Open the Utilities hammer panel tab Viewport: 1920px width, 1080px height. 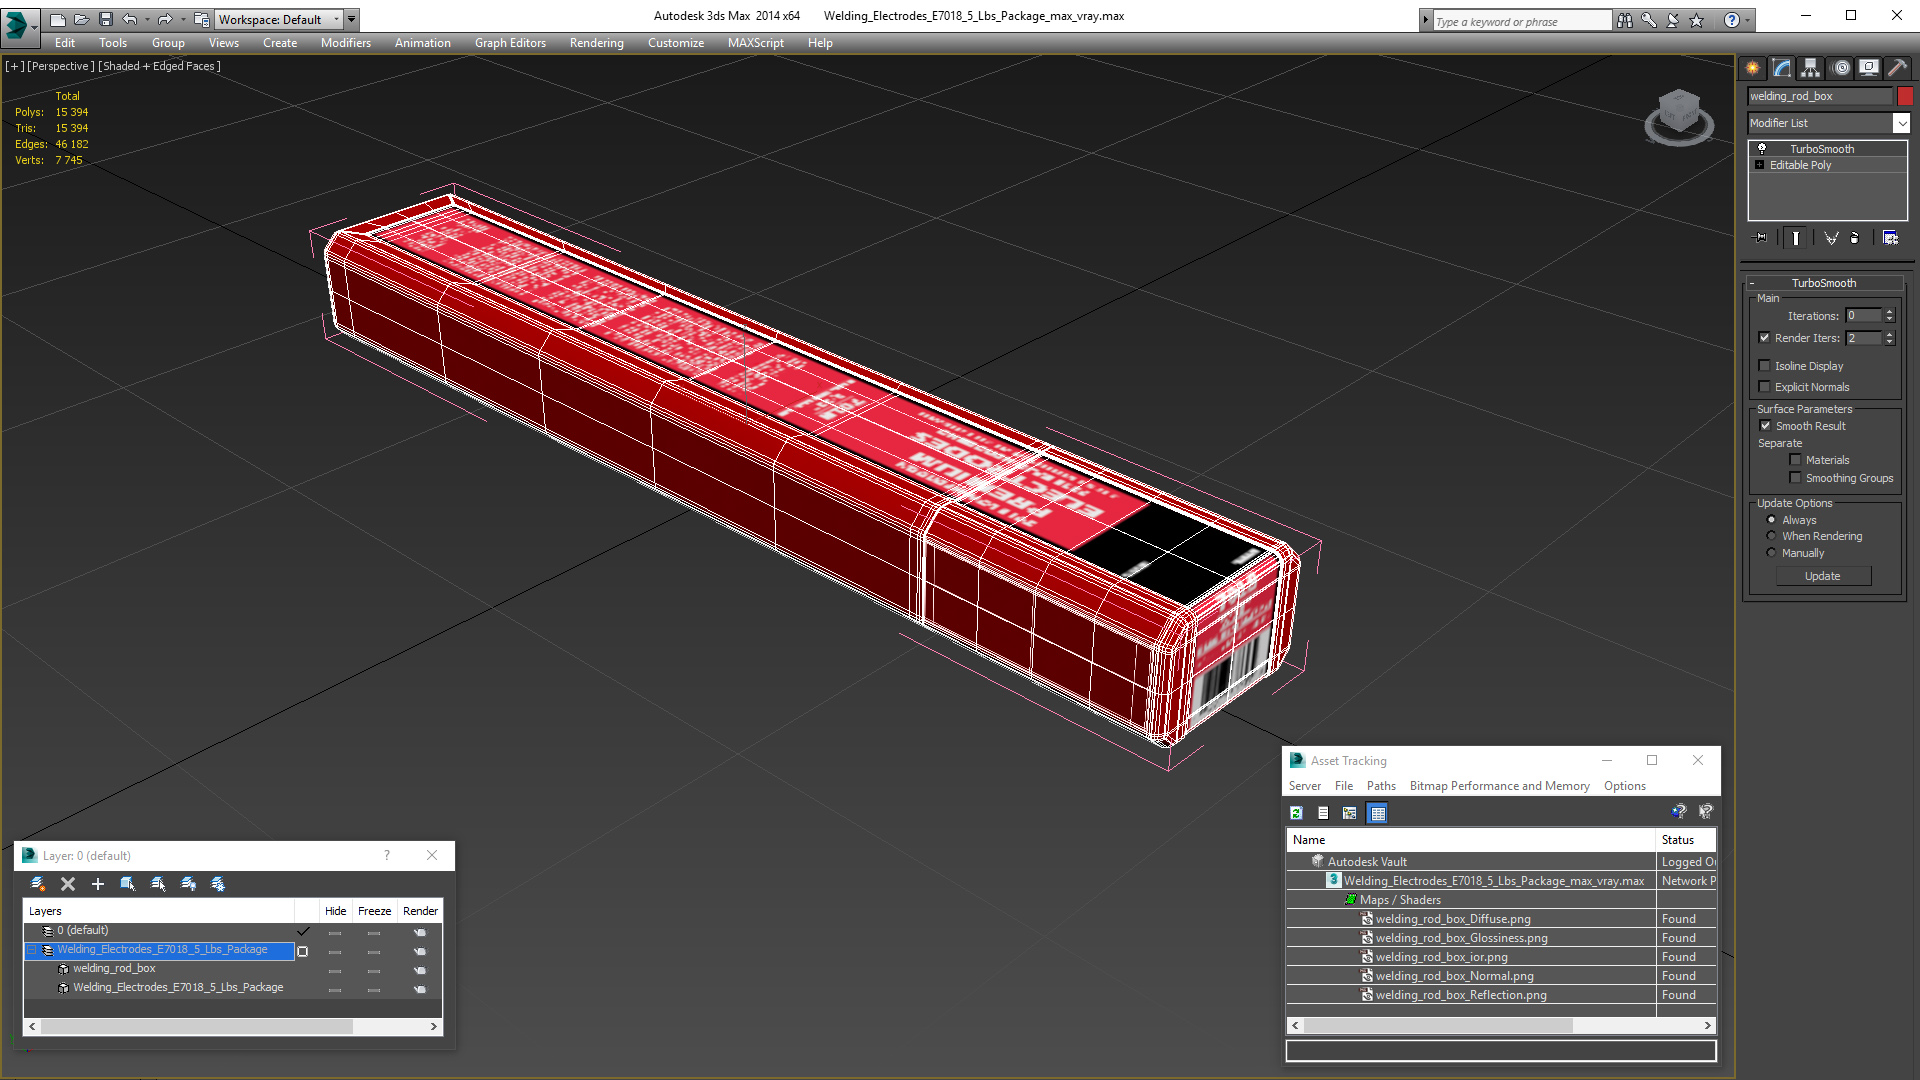click(x=1897, y=68)
